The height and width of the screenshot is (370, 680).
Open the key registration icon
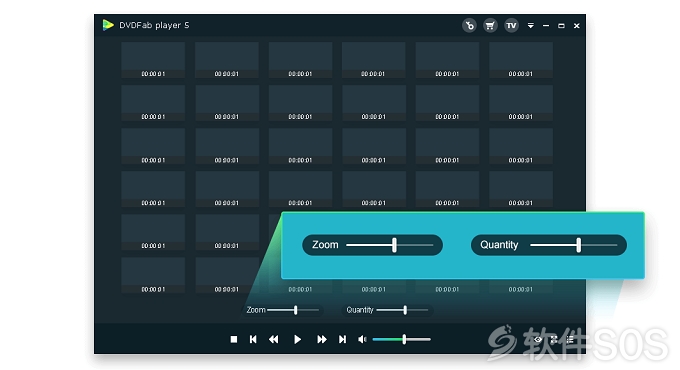tap(469, 26)
